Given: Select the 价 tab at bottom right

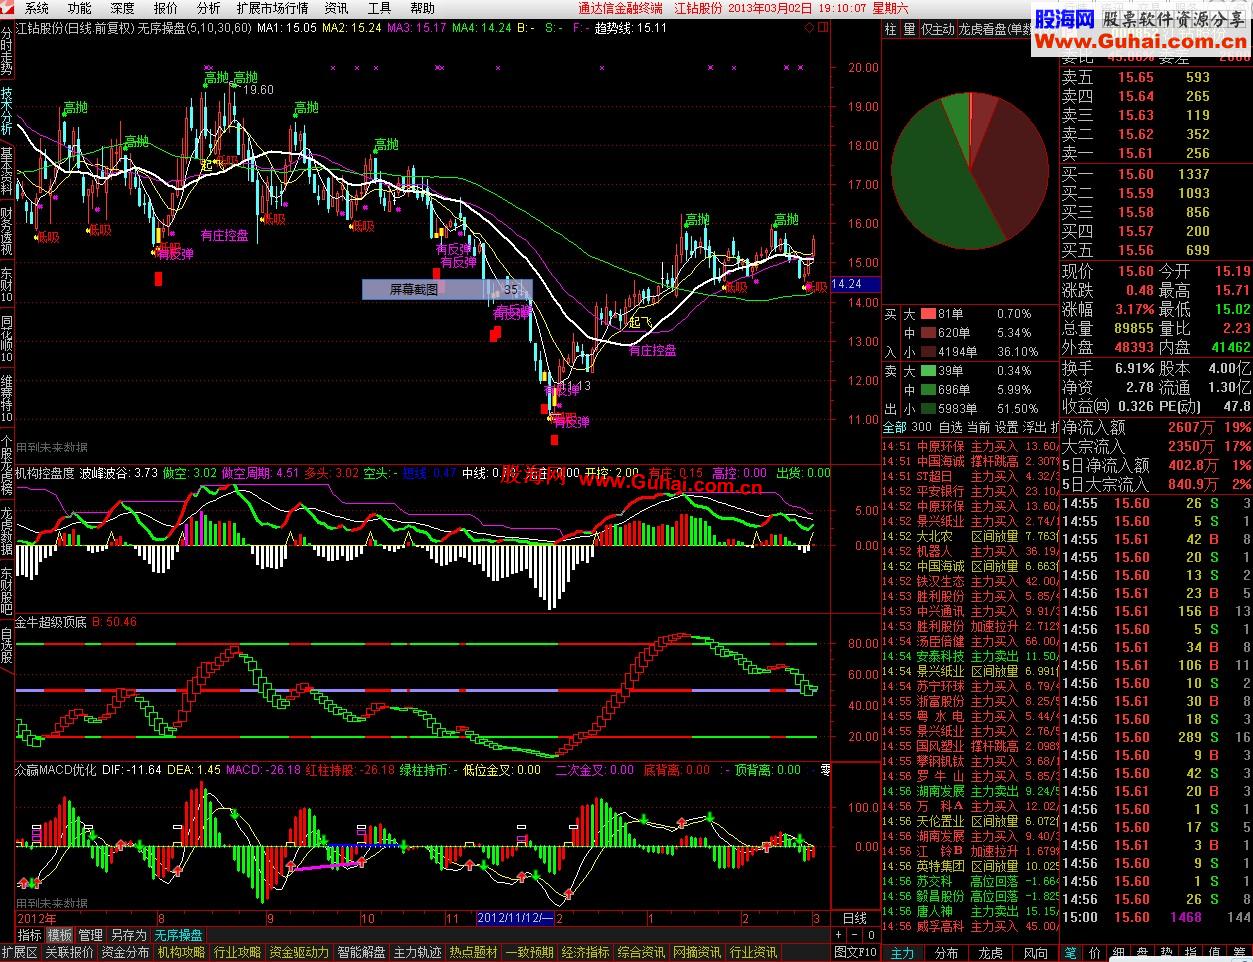Looking at the screenshot, I should pos(1095,953).
